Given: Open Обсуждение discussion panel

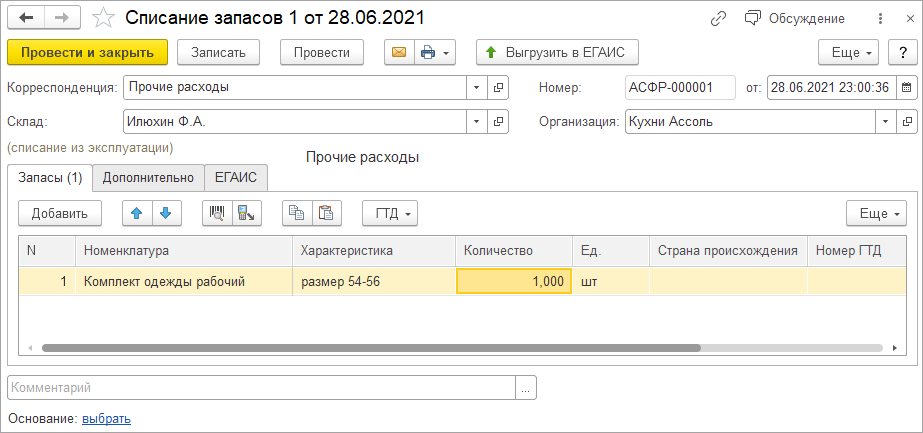Looking at the screenshot, I should (x=794, y=19).
